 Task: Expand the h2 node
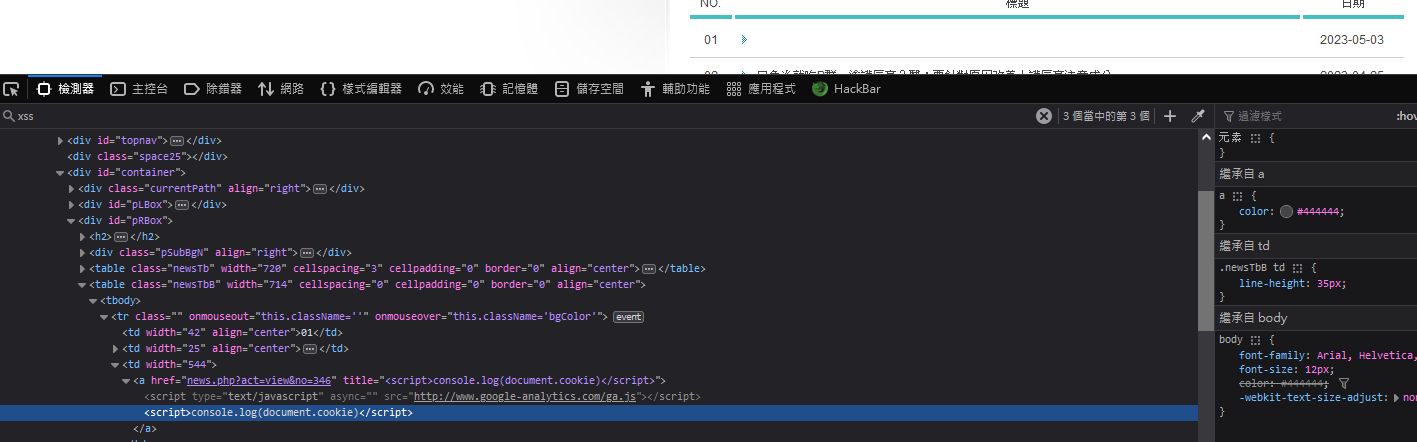pos(82,237)
